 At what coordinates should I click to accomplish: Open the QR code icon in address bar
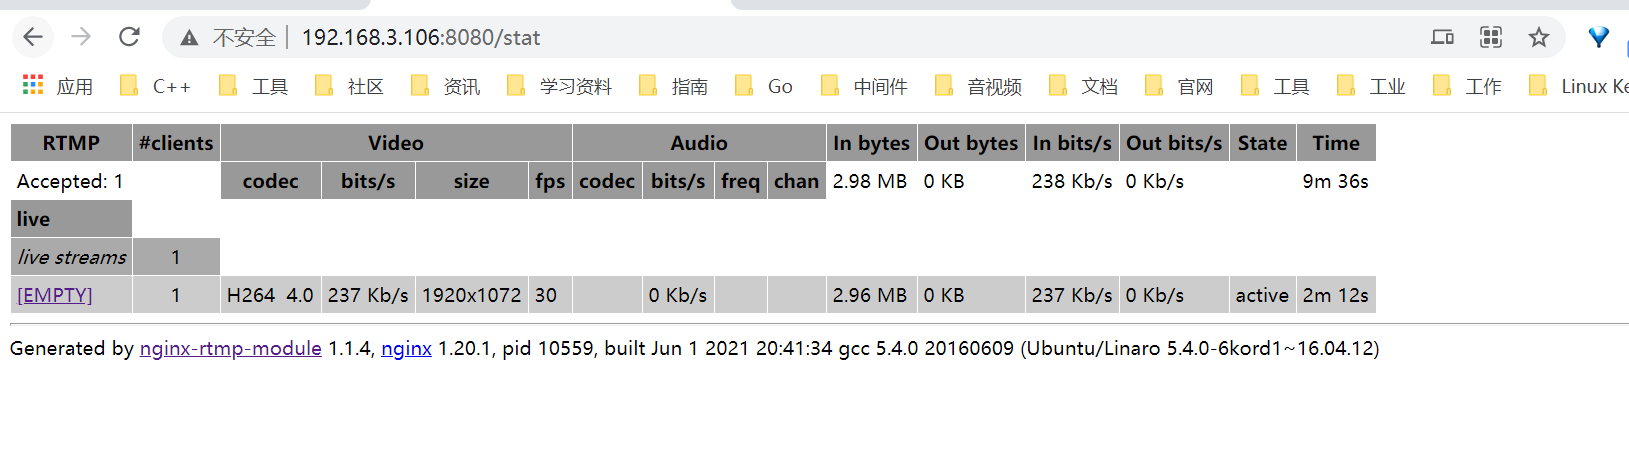pos(1491,37)
